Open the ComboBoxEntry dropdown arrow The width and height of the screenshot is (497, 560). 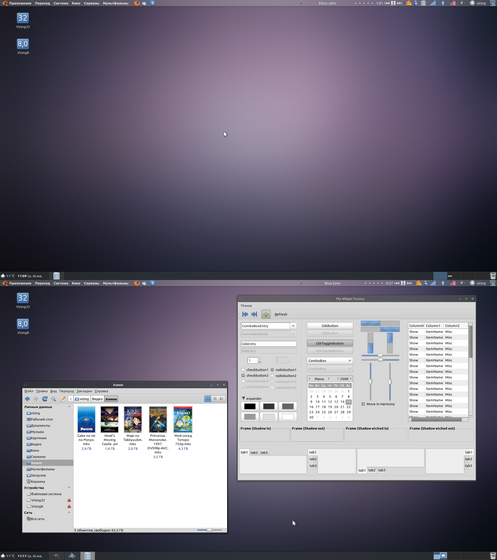[x=293, y=326]
